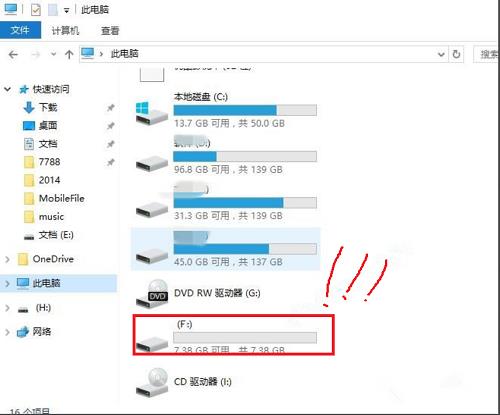Select the DVD RW drive (G:) icon

152,294
